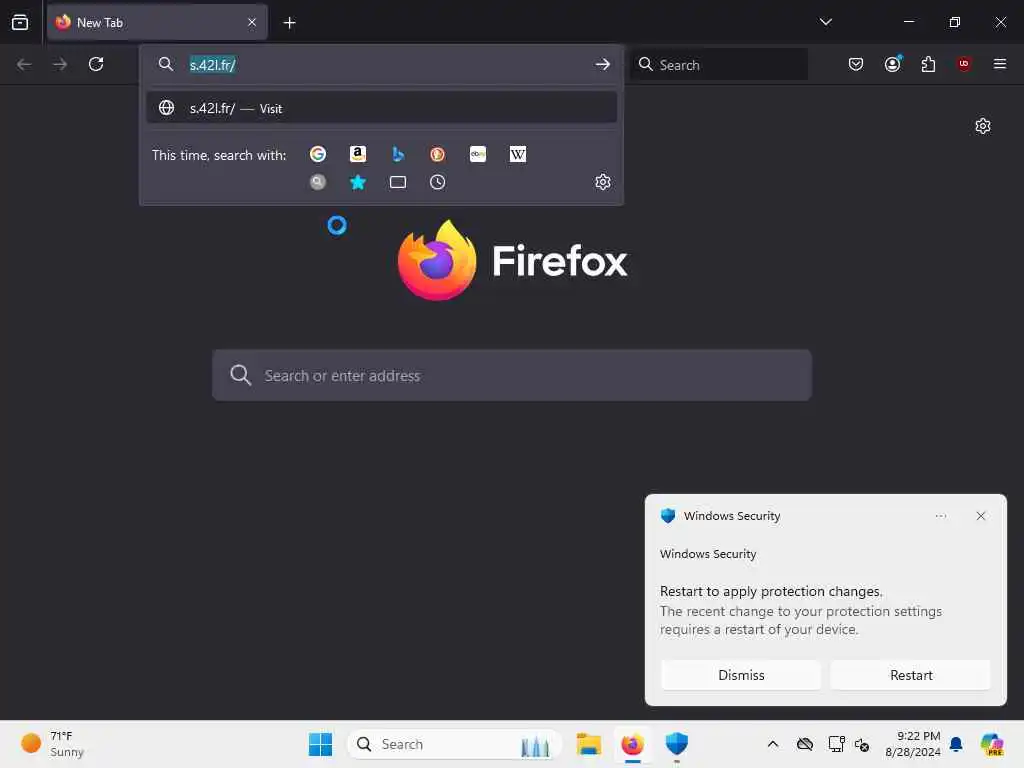1024x768 pixels.
Task: Open clock showing 9:22 PM 8/28/2024
Action: click(x=912, y=744)
